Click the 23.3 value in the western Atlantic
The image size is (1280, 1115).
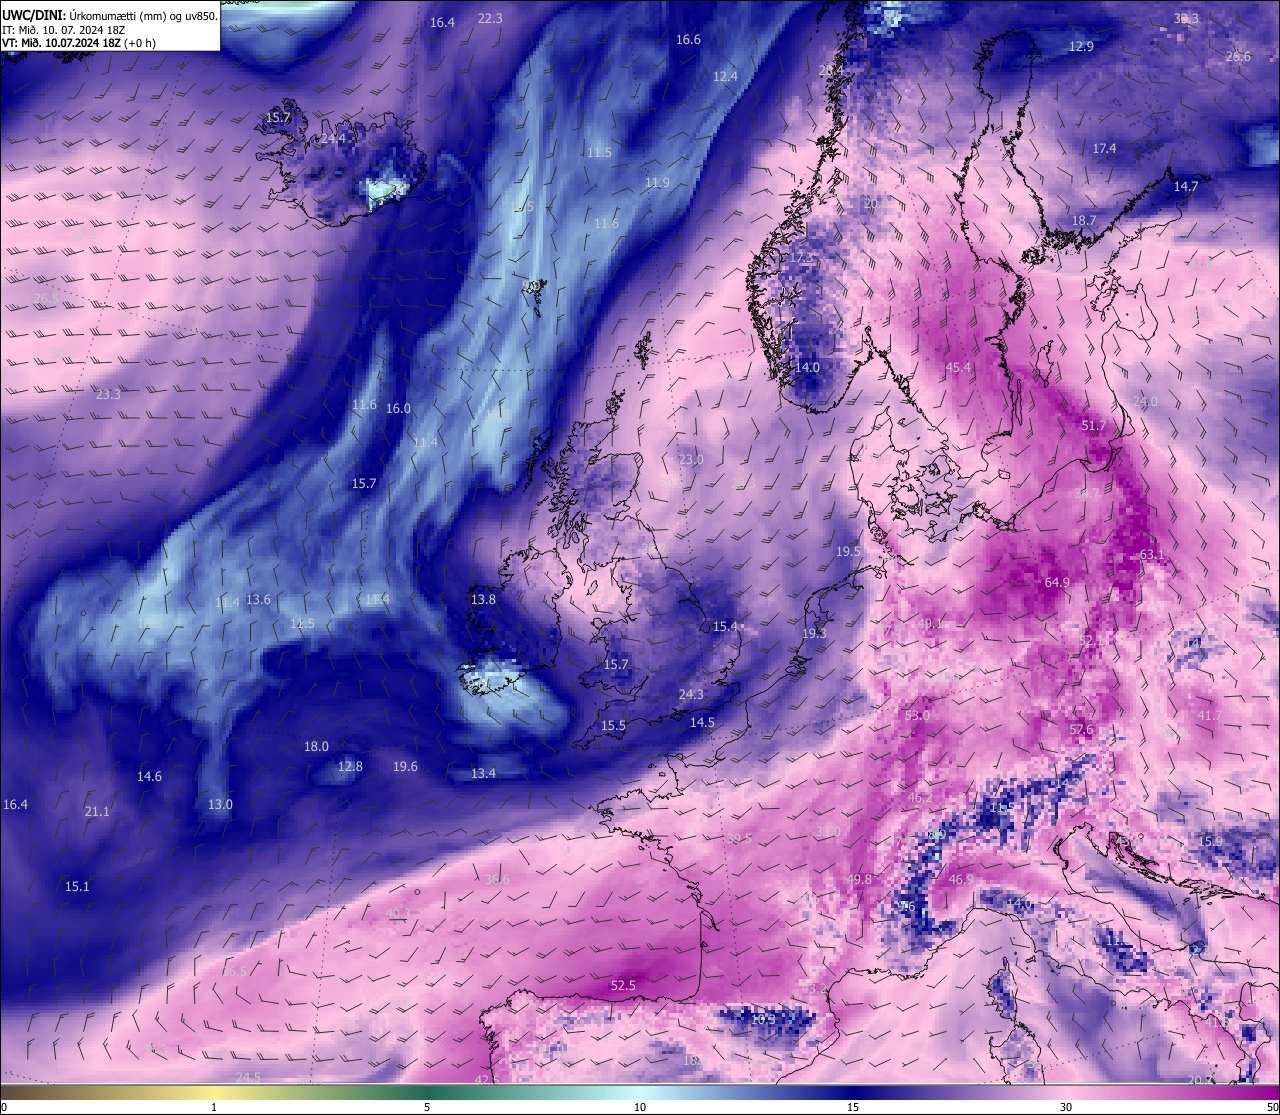[108, 395]
